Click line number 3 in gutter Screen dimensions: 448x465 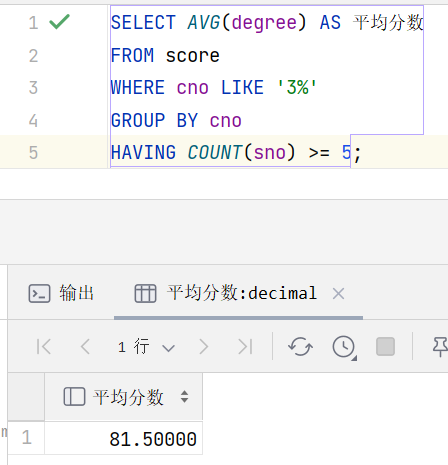[x=33, y=88]
